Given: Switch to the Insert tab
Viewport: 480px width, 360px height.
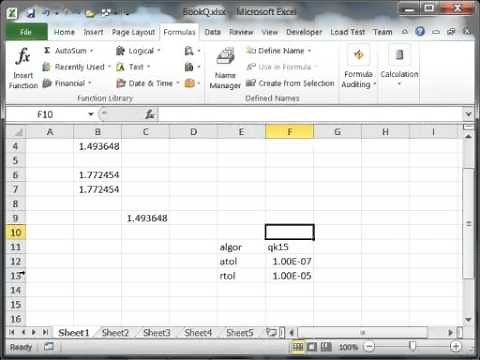Looking at the screenshot, I should click(93, 32).
